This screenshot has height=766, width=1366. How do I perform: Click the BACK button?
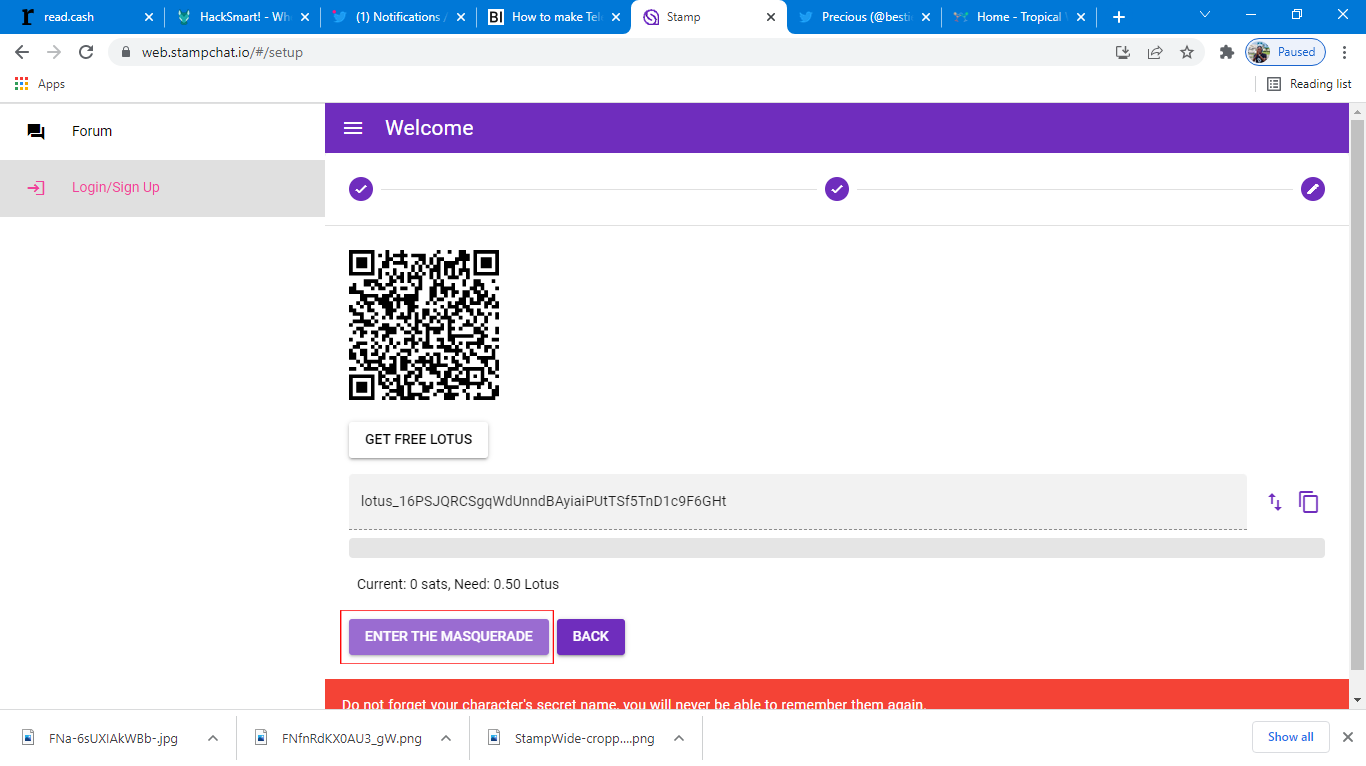591,637
